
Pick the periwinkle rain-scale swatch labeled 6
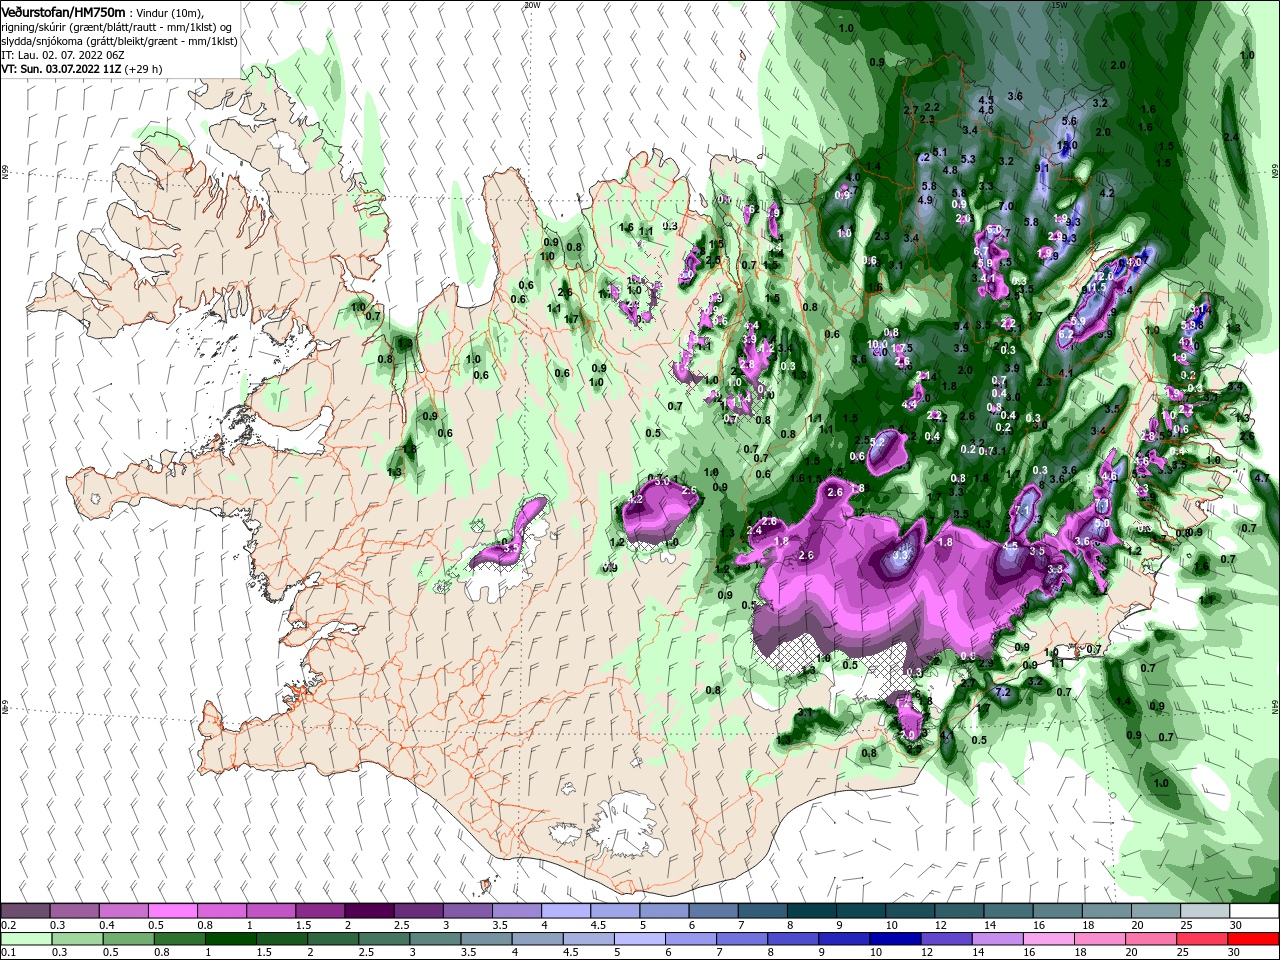[689, 939]
